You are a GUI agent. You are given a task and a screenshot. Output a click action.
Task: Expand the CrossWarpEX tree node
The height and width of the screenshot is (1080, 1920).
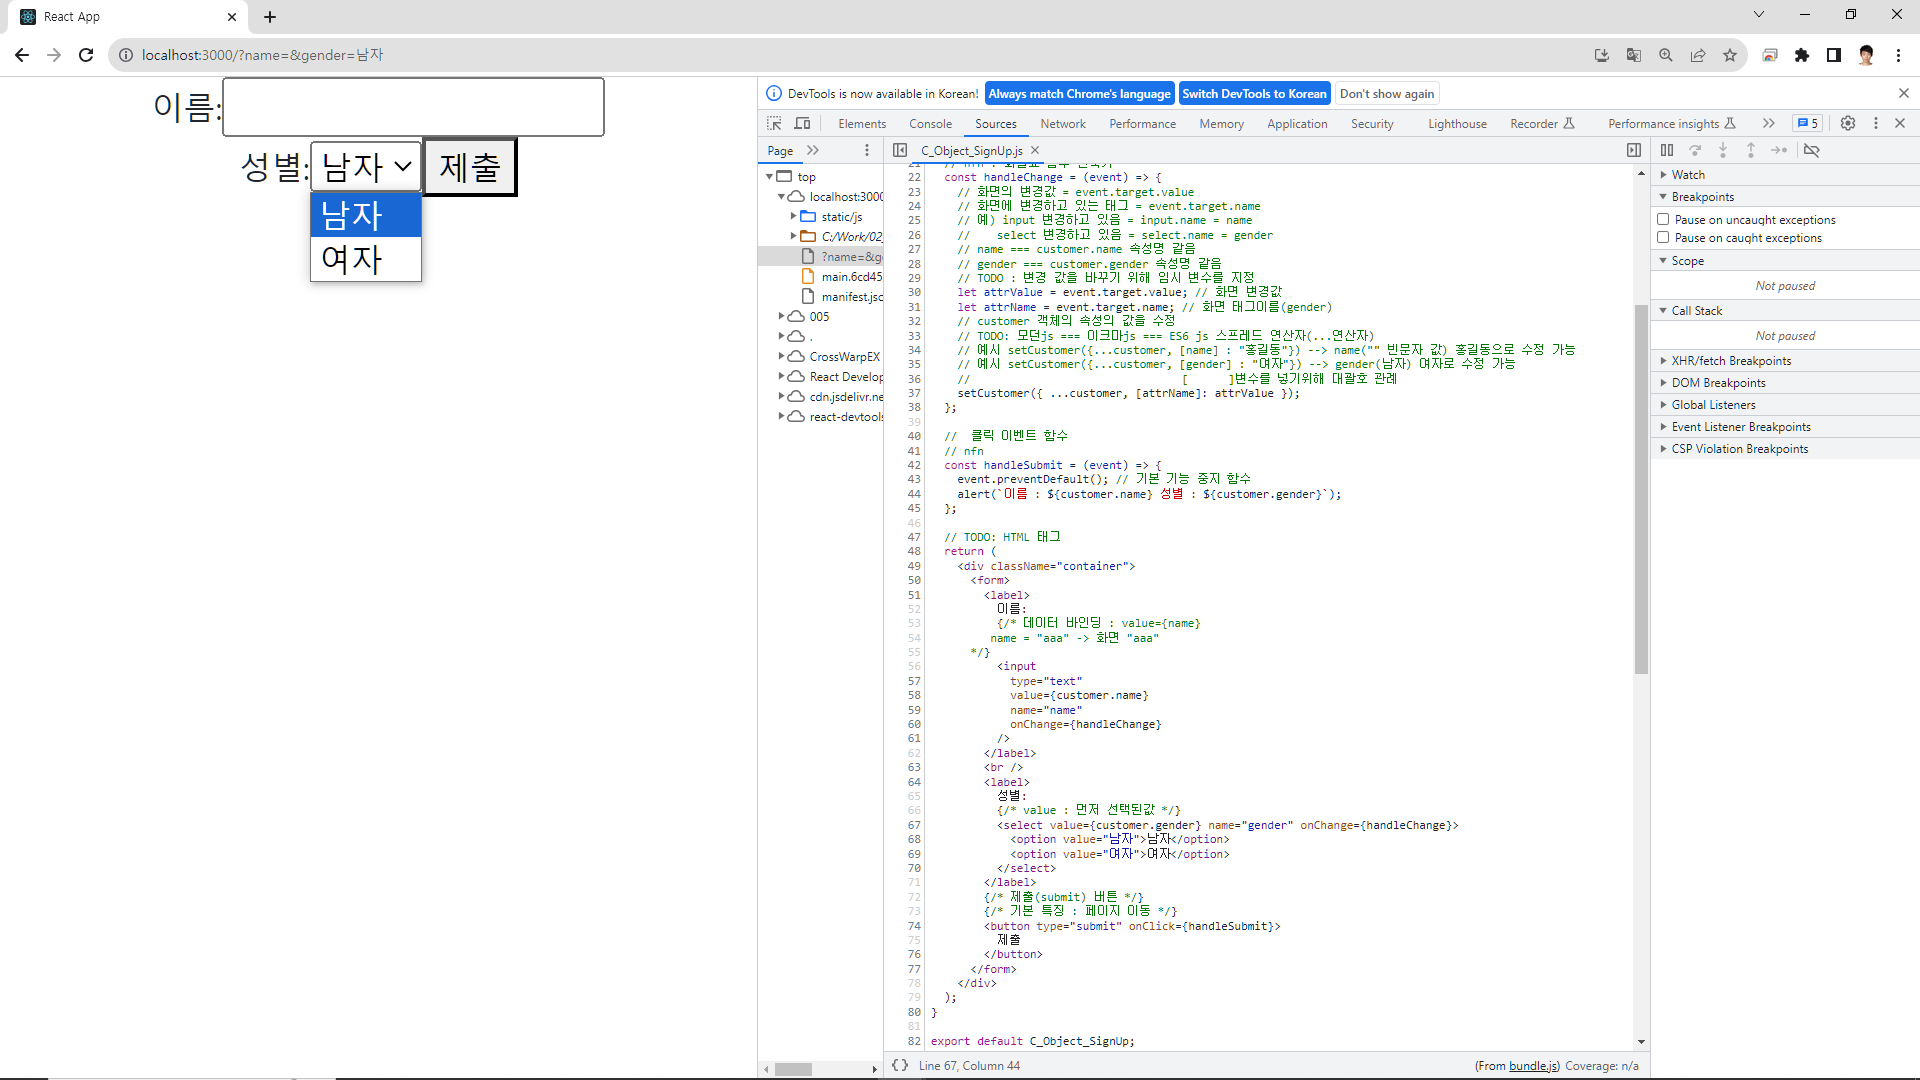coord(782,356)
